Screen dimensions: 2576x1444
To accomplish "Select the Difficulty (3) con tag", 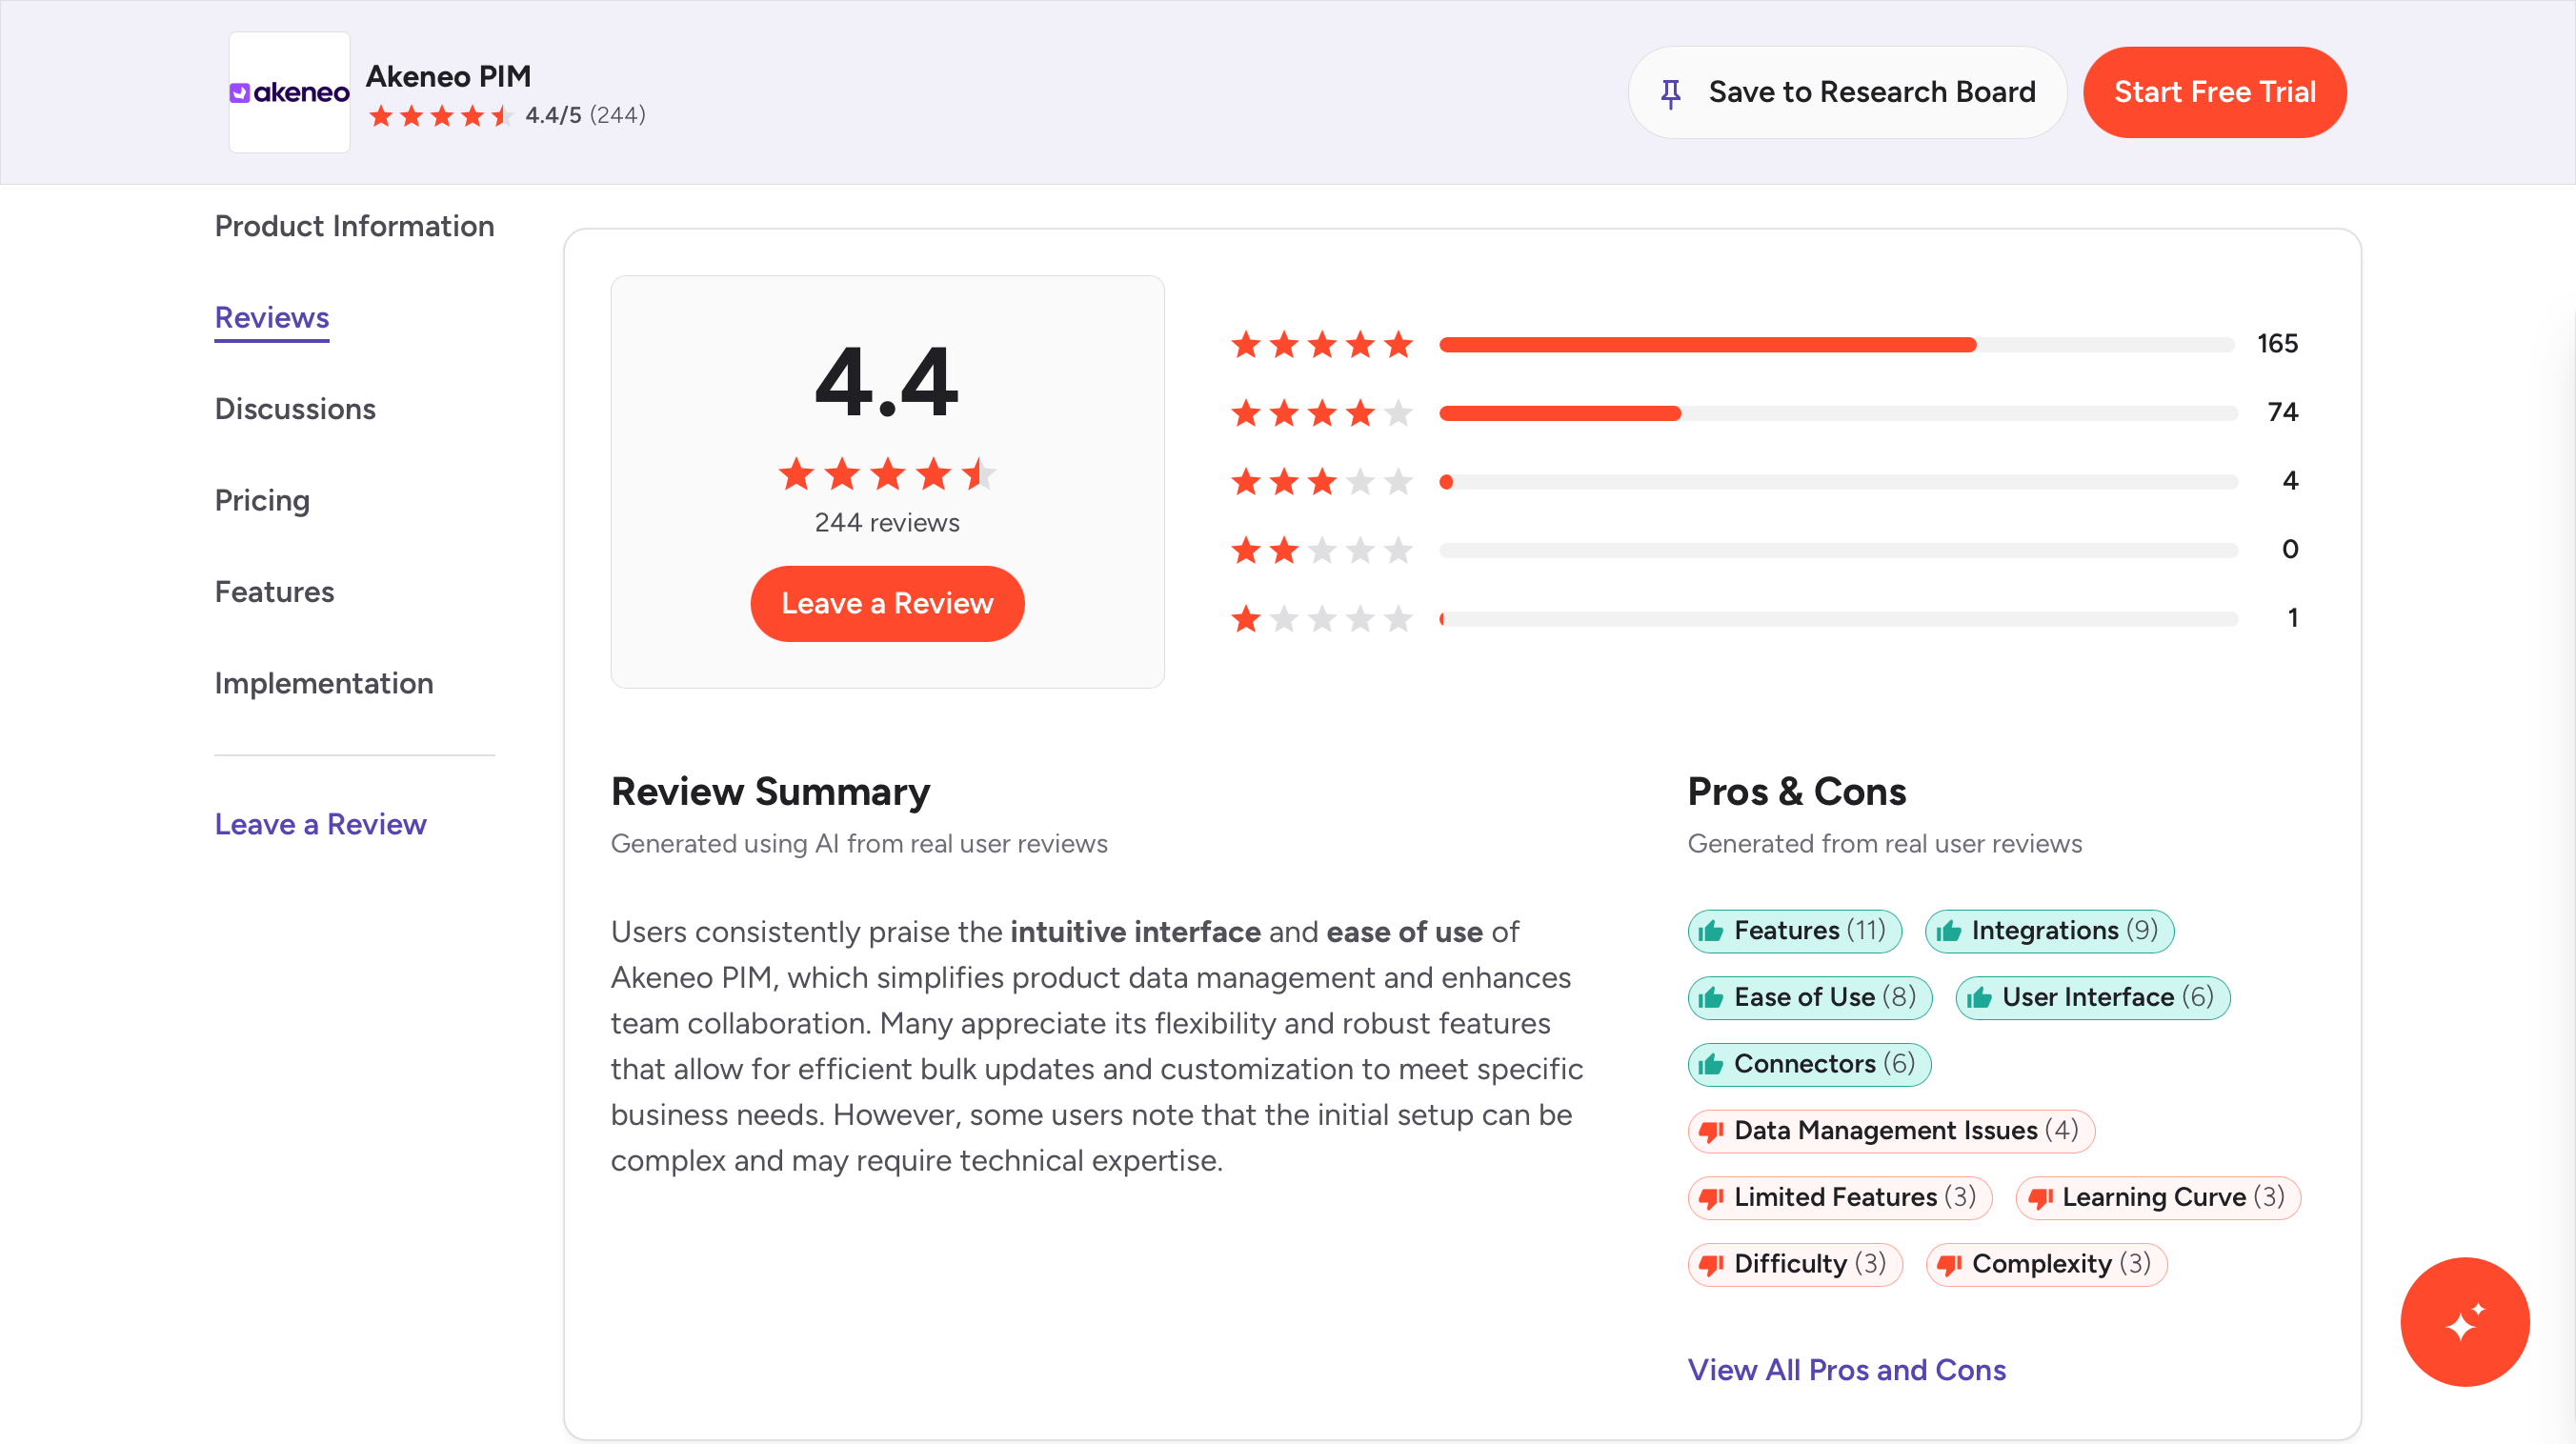I will 1795,1265.
